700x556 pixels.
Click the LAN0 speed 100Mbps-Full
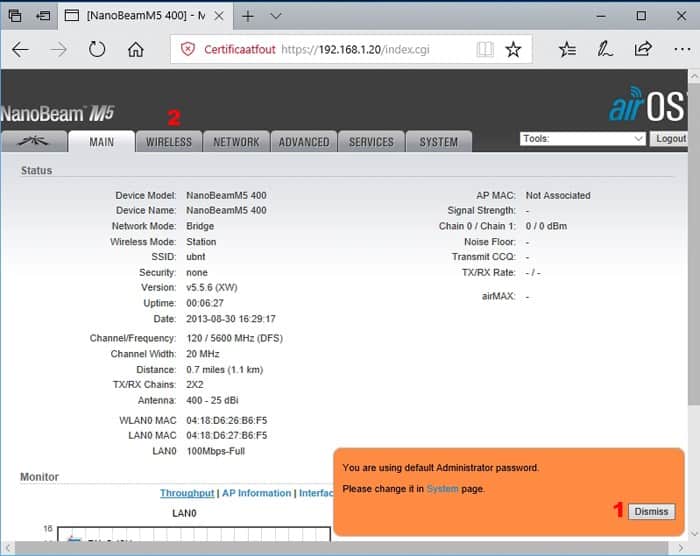coord(216,451)
